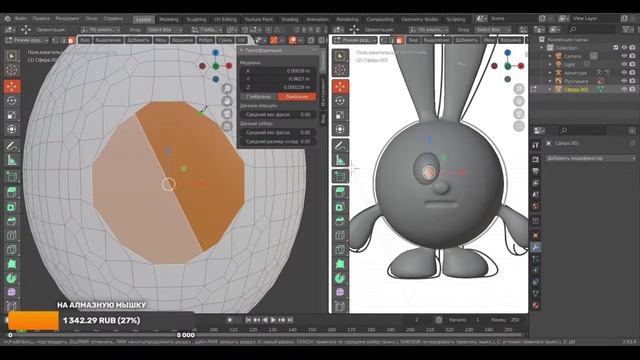Select the Annotate pencil tool in left viewport
The image size is (640, 360).
click(12, 146)
